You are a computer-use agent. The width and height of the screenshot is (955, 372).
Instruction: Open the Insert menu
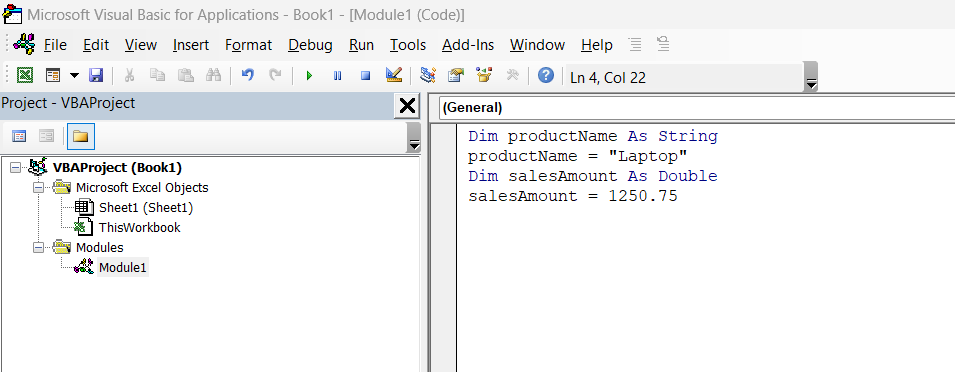click(191, 45)
